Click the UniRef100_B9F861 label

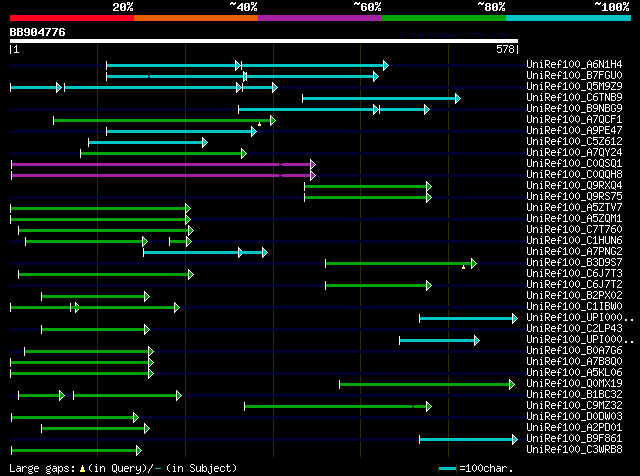pyautogui.click(x=574, y=439)
